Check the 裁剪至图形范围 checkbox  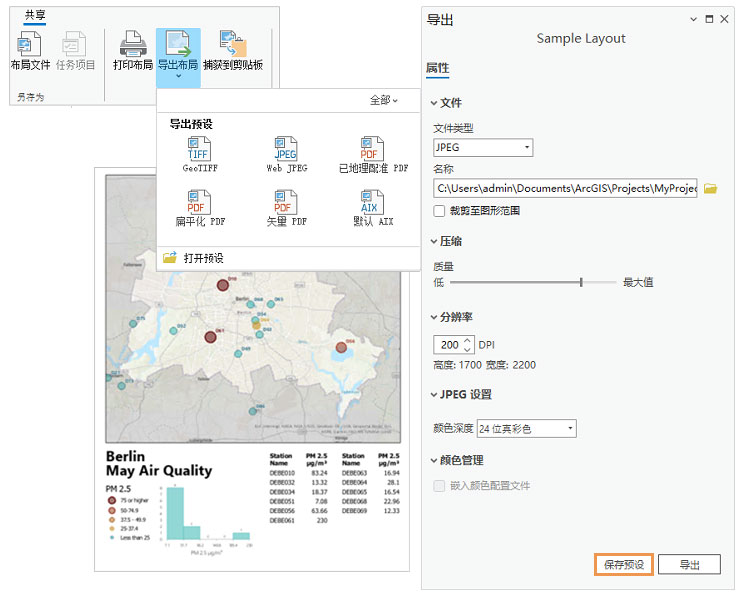[439, 211]
